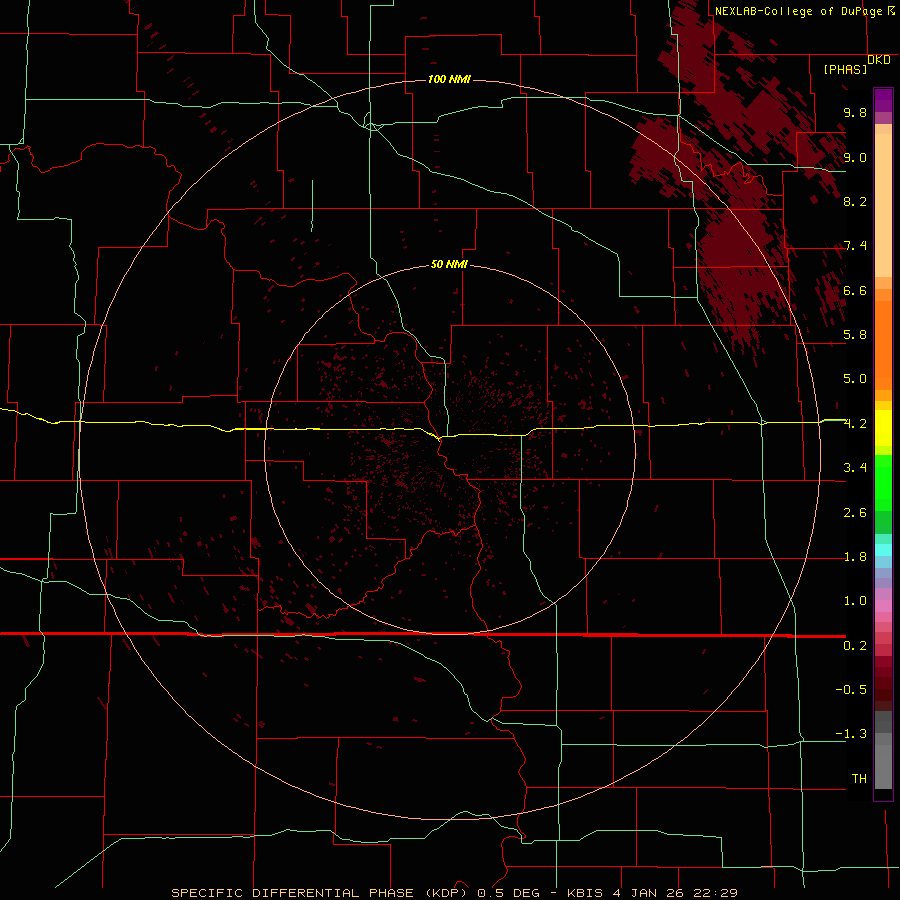
Task: Select the bright green segment of color bar
Action: [x=883, y=482]
